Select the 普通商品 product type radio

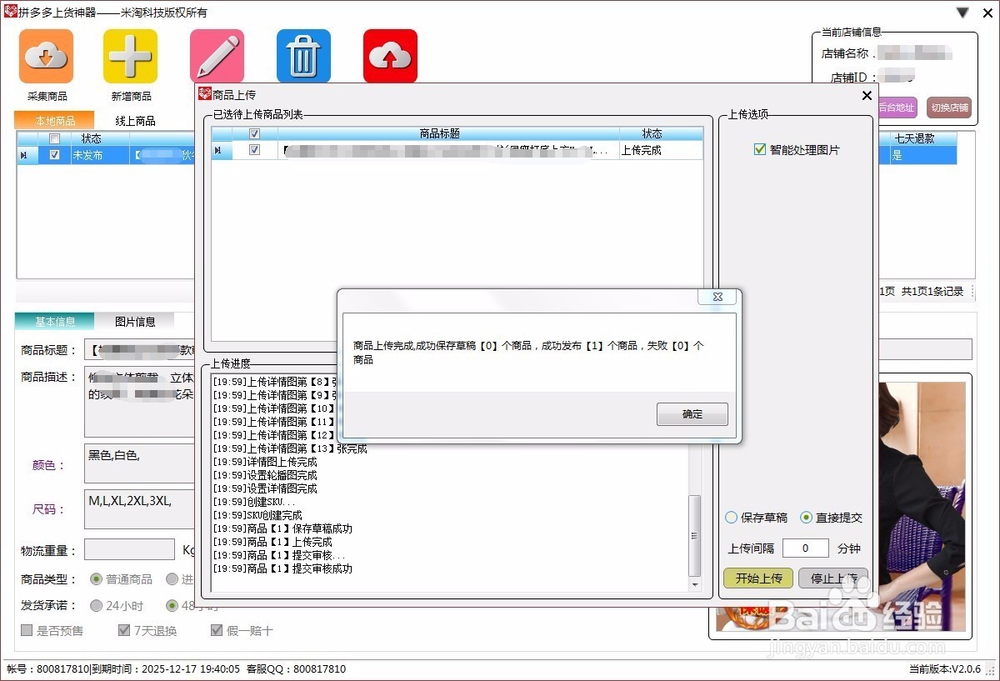pos(96,579)
